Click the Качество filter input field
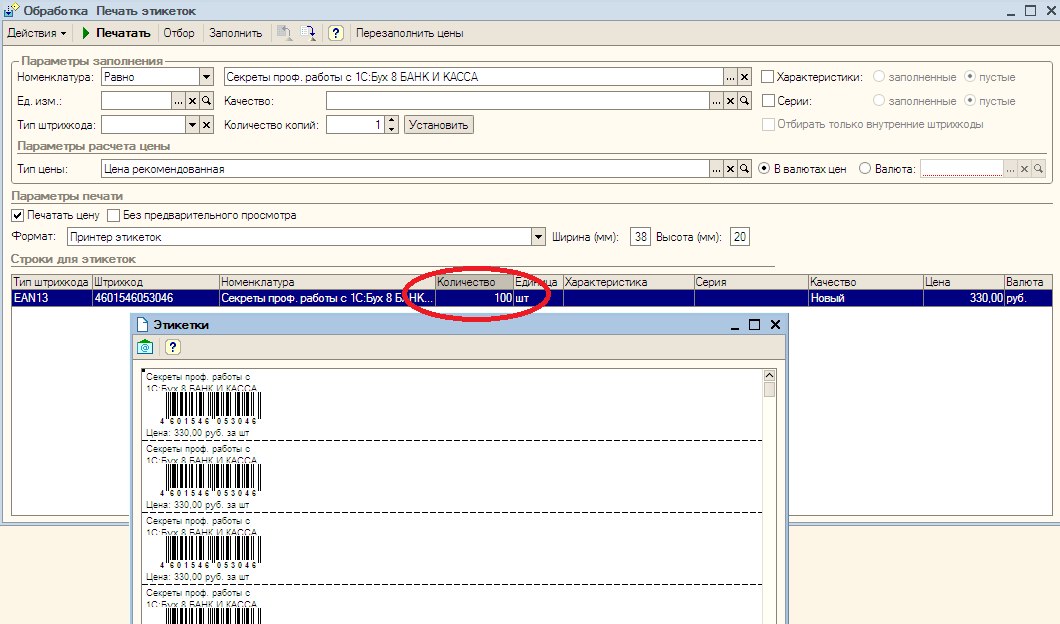 (518, 101)
